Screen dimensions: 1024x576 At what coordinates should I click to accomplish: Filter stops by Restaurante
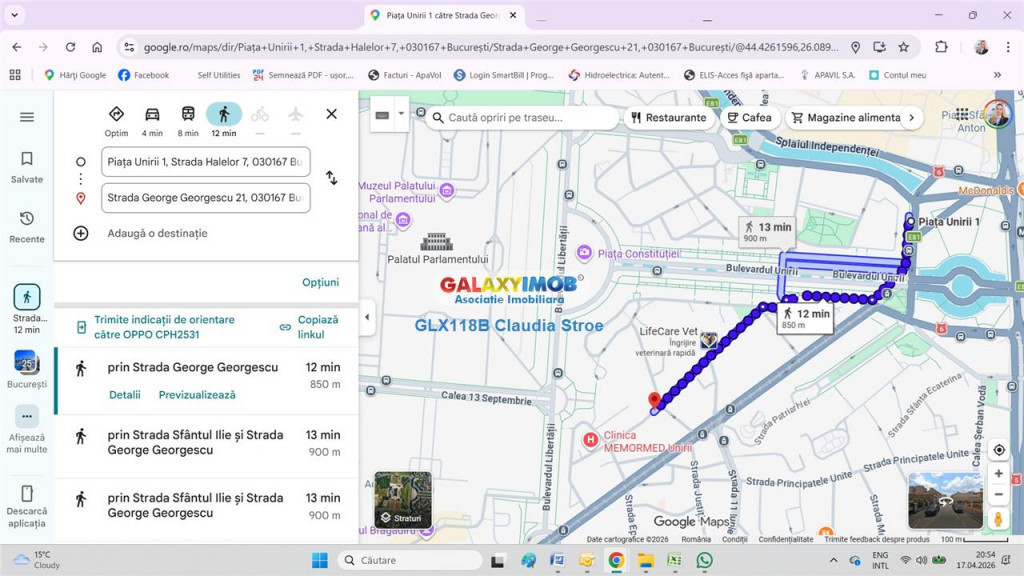coord(667,117)
